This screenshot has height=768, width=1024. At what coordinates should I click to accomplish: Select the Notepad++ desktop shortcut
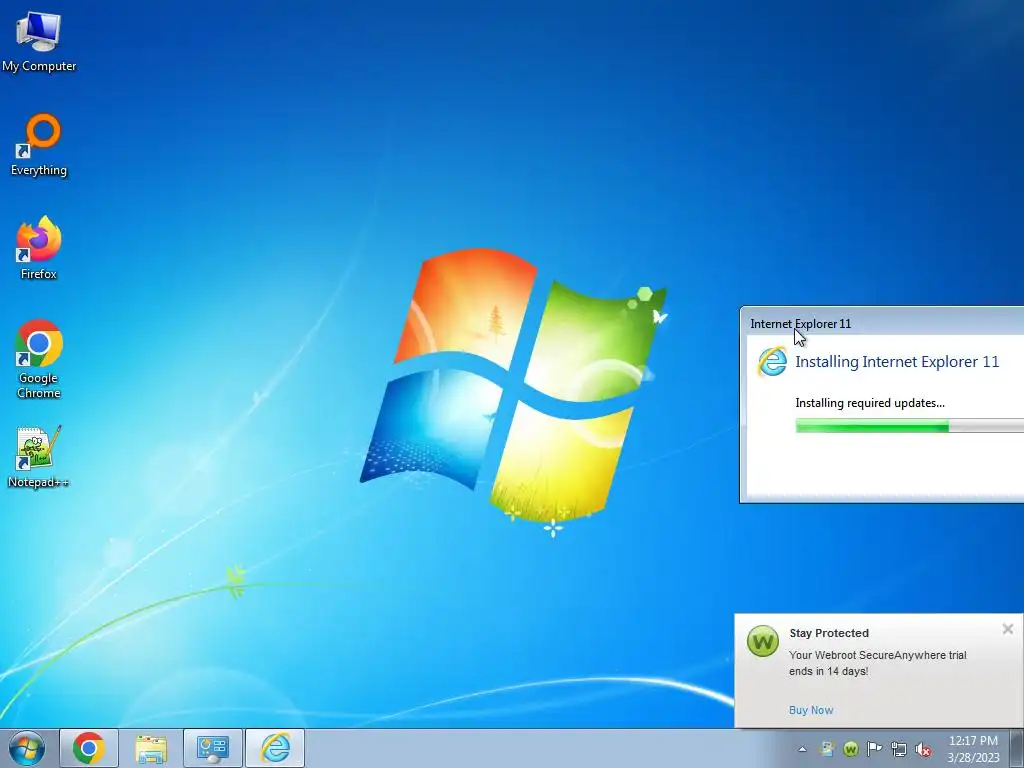coord(38,456)
